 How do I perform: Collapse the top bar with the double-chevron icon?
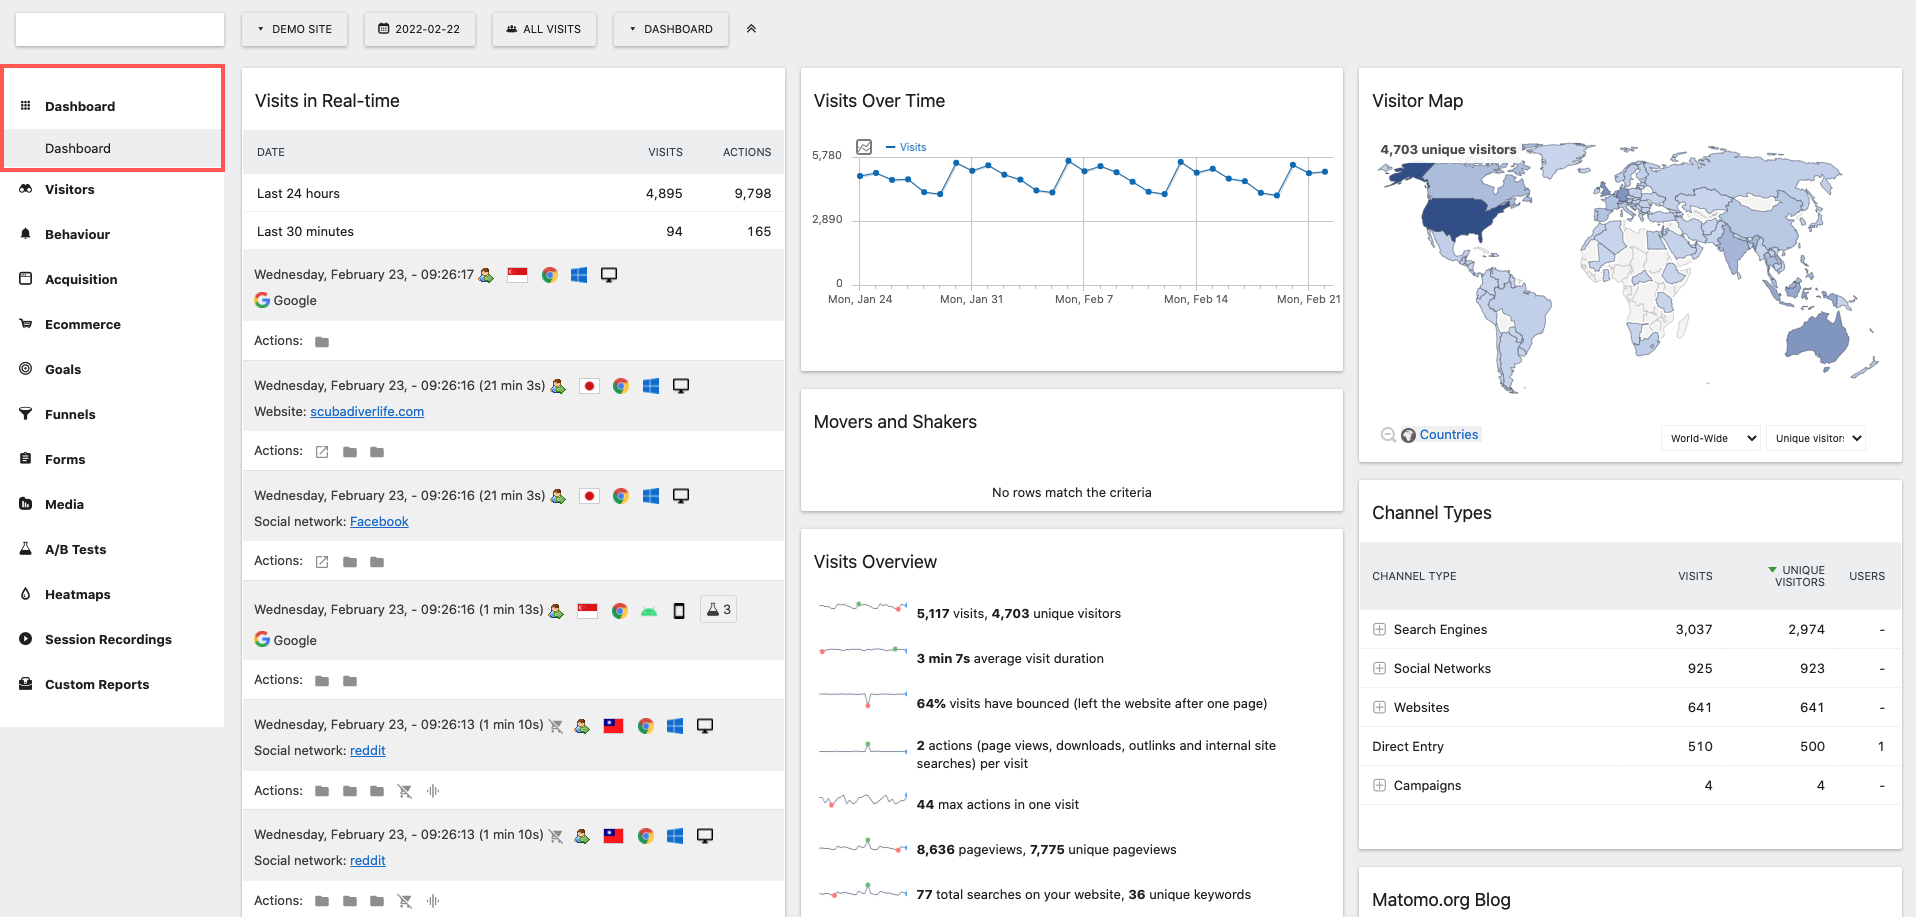[x=751, y=29]
